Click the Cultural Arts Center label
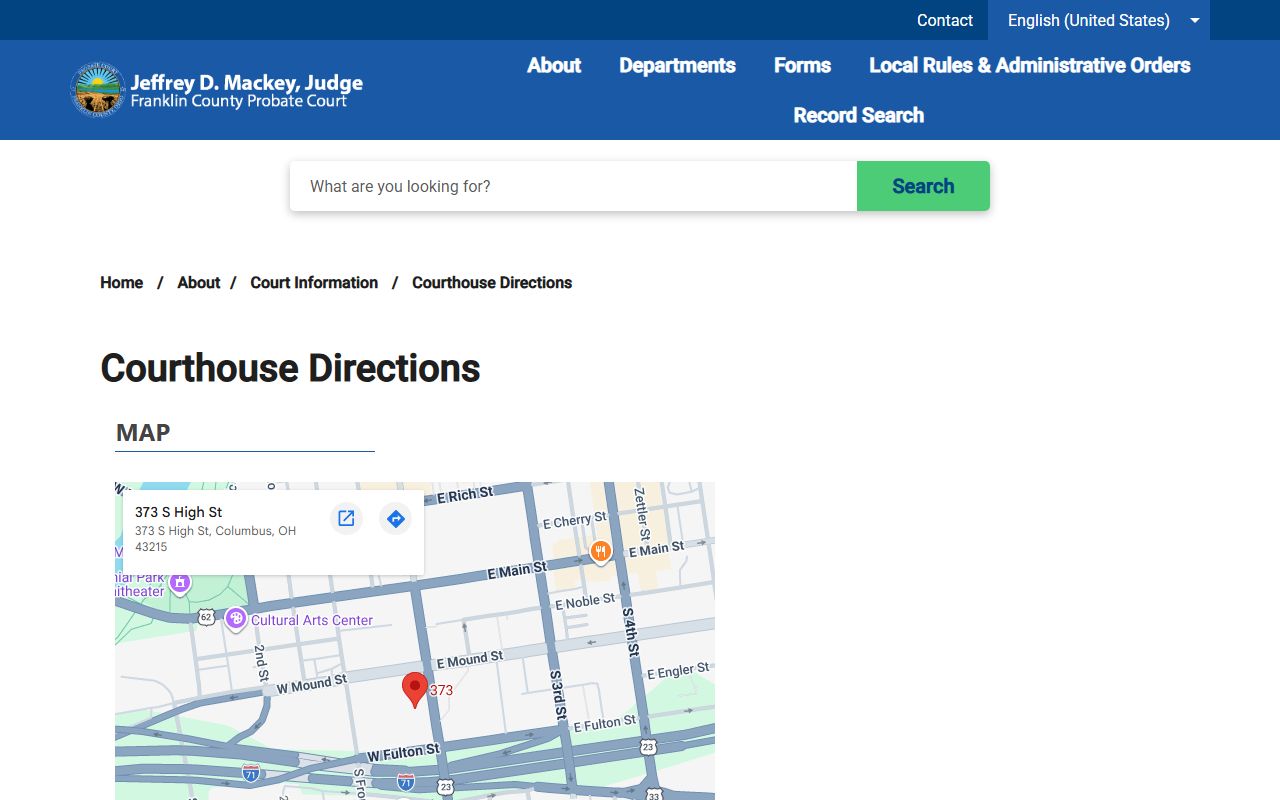The image size is (1280, 800). tap(312, 620)
